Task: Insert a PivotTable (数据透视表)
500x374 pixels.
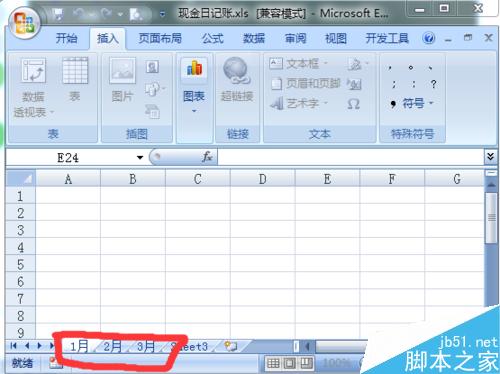Action: click(x=33, y=87)
